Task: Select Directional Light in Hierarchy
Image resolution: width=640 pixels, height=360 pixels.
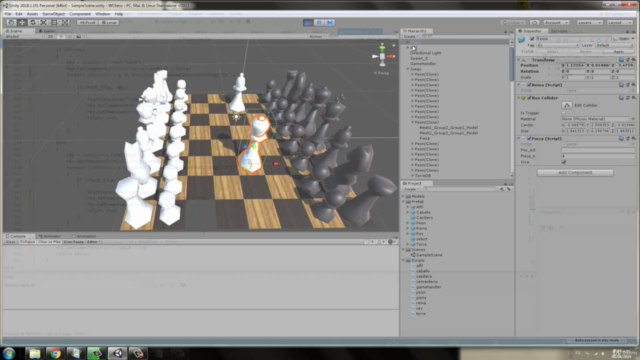Action: click(x=425, y=53)
